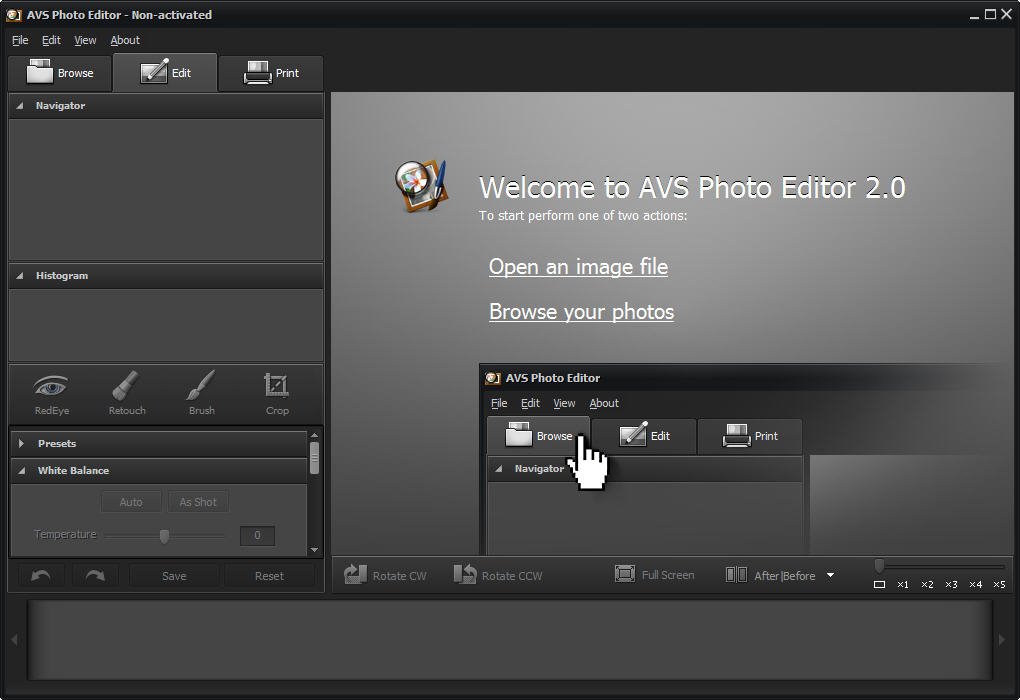This screenshot has width=1020, height=700.
Task: Toggle the After|Before comparison view
Action: tap(771, 575)
